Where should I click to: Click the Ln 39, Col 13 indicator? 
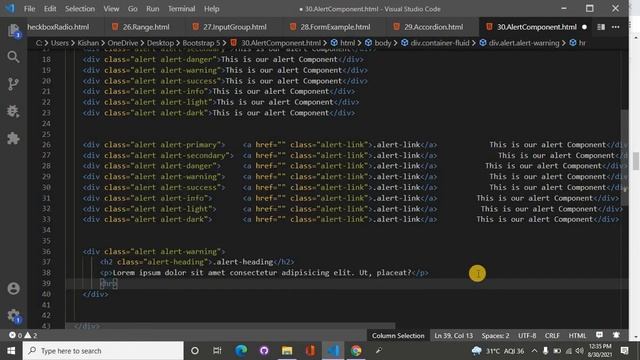(453, 336)
